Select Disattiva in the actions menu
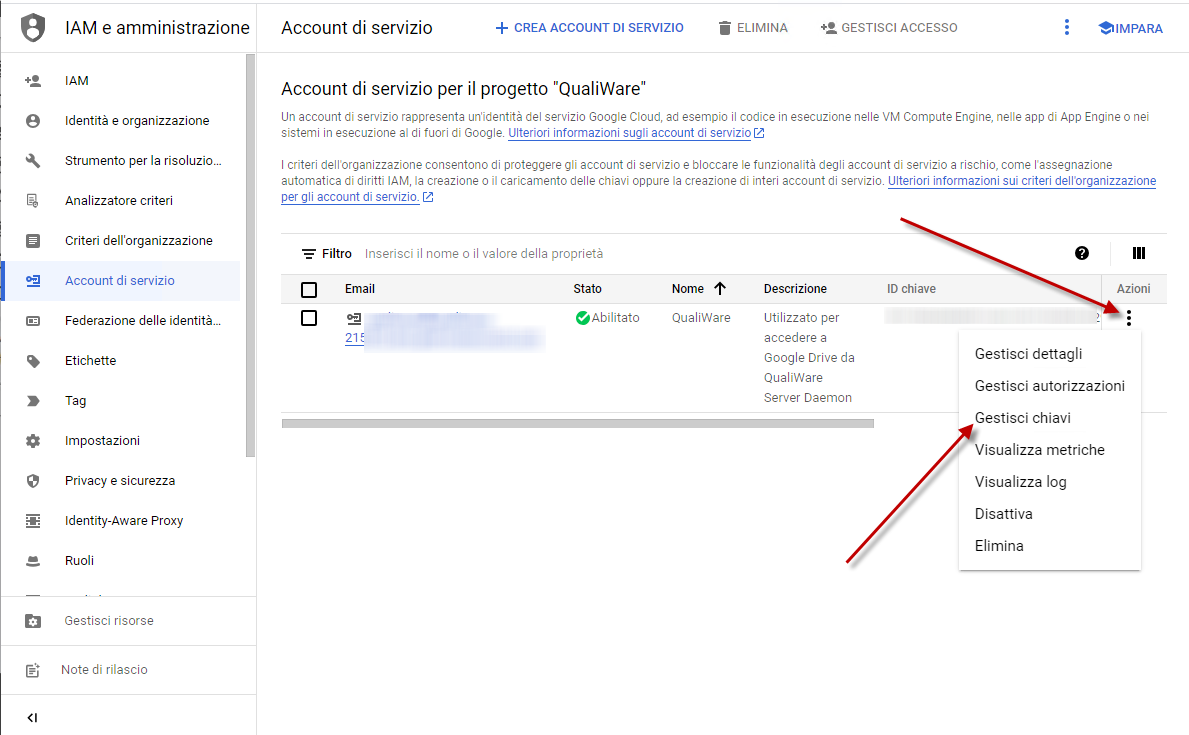1189x735 pixels. (x=1003, y=514)
